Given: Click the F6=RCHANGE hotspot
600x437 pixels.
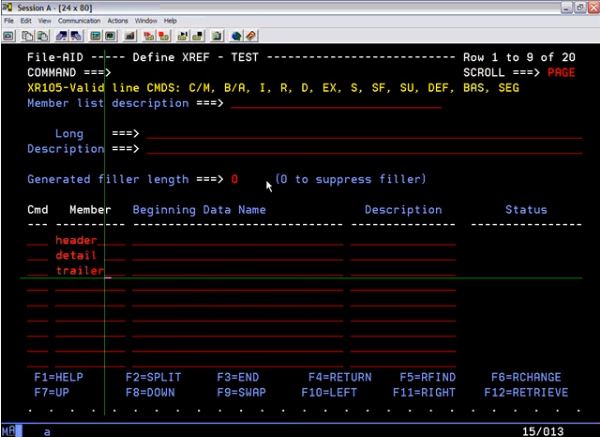Looking at the screenshot, I should coord(526,377).
